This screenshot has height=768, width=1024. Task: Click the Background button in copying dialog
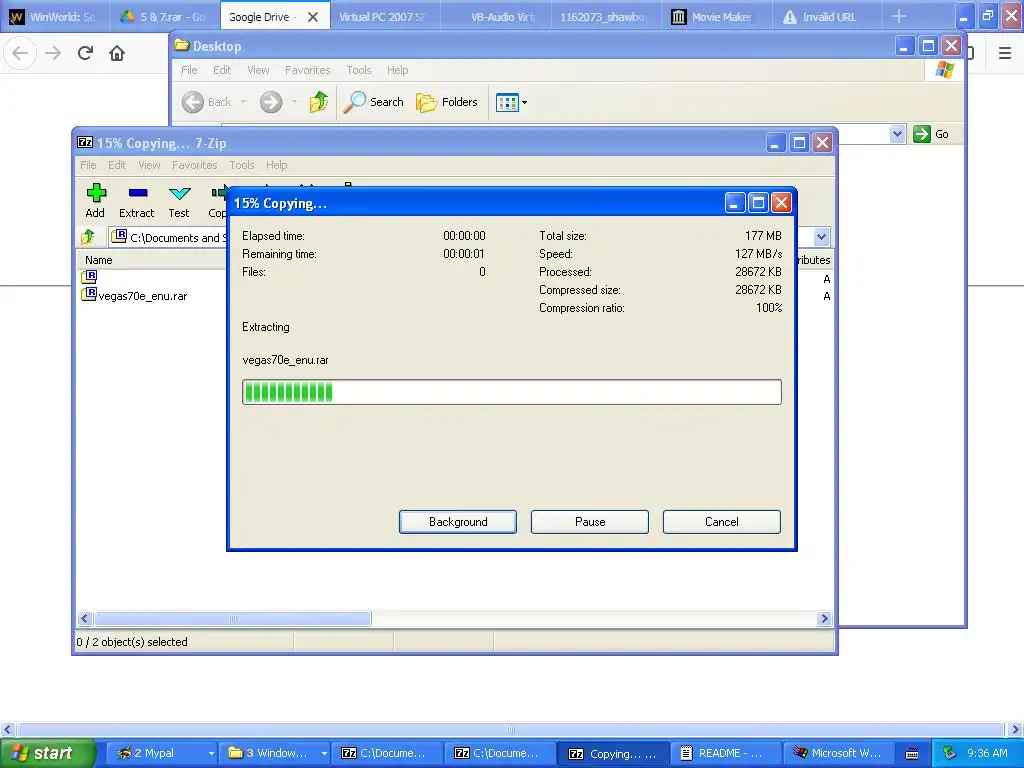[458, 522]
